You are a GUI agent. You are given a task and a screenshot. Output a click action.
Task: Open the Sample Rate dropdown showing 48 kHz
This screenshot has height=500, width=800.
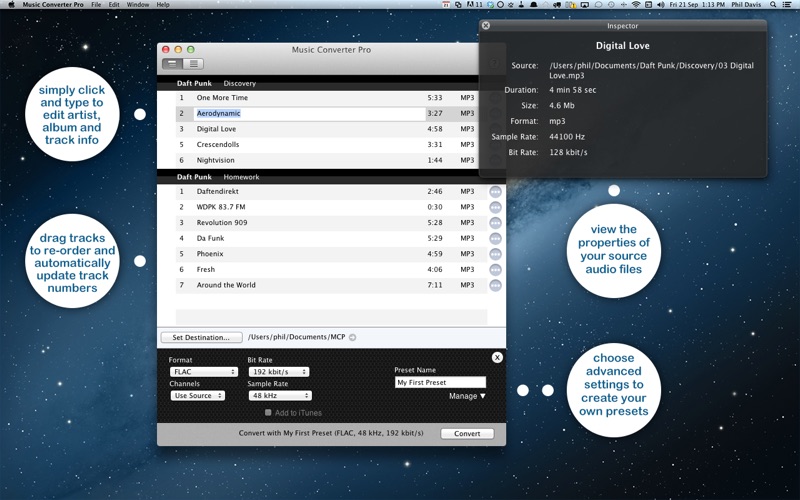(280, 396)
